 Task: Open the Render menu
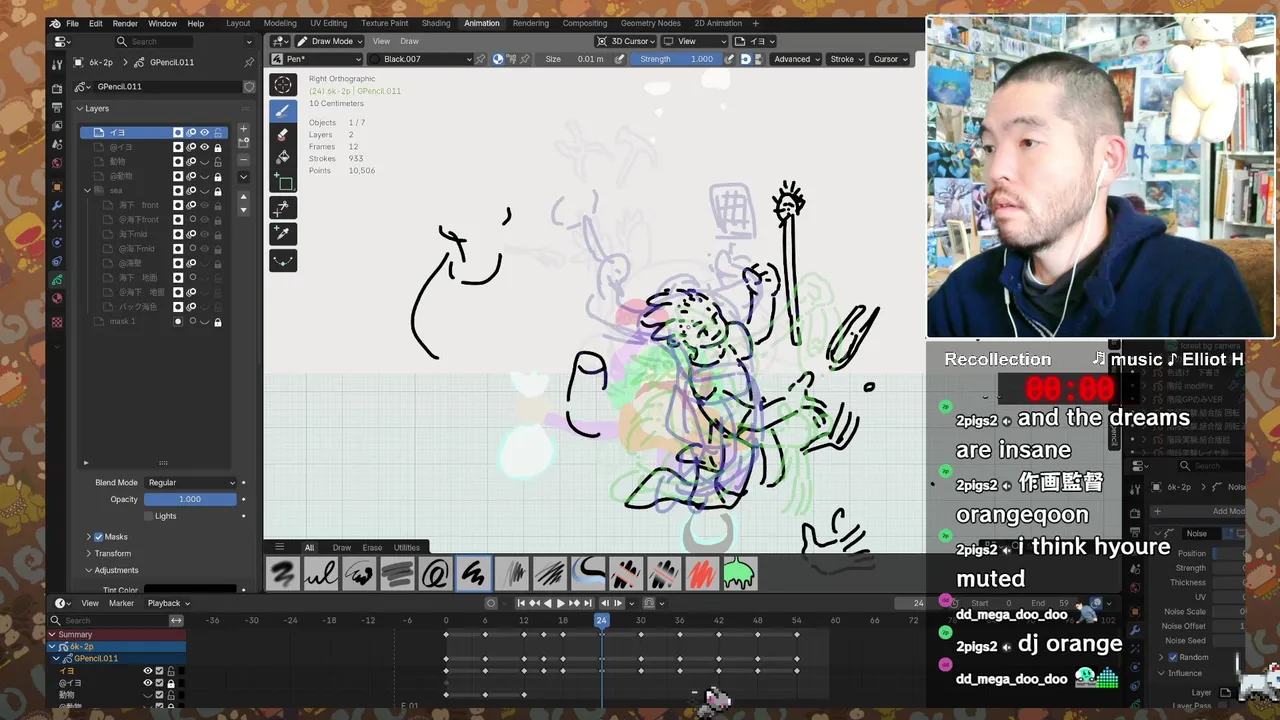click(x=125, y=23)
